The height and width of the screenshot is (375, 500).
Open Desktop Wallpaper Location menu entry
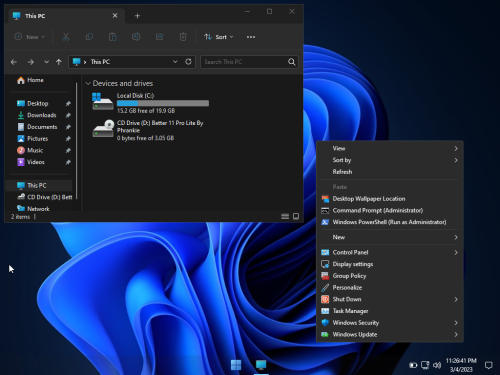click(390, 199)
